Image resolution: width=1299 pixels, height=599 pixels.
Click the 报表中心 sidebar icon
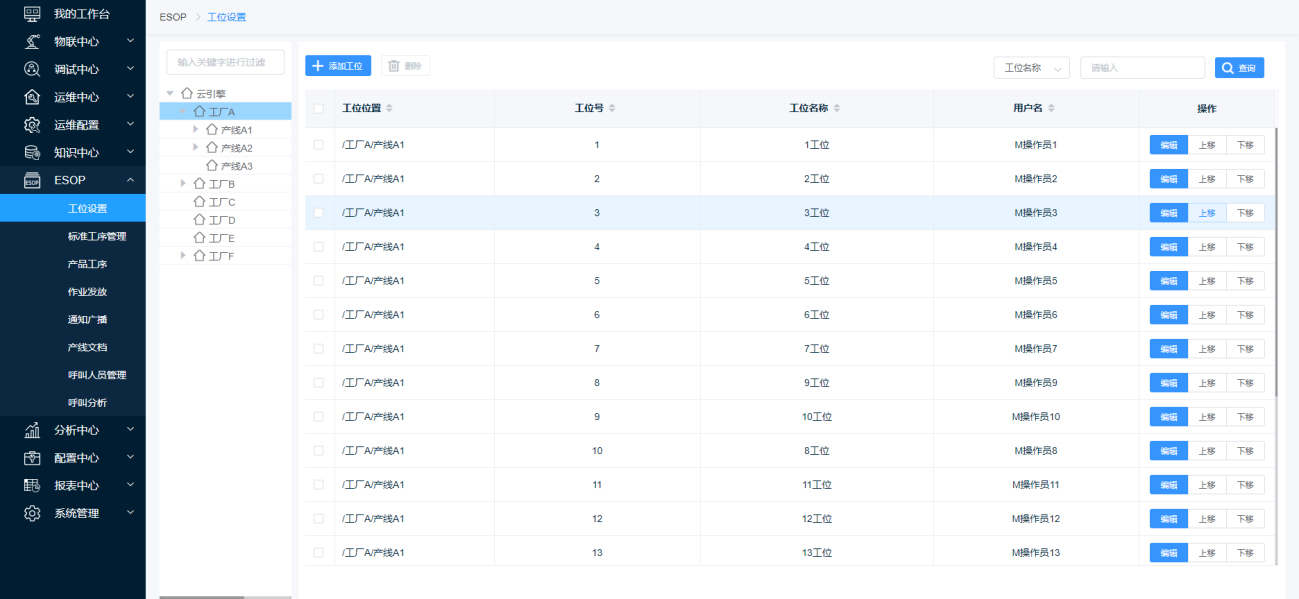tap(32, 486)
